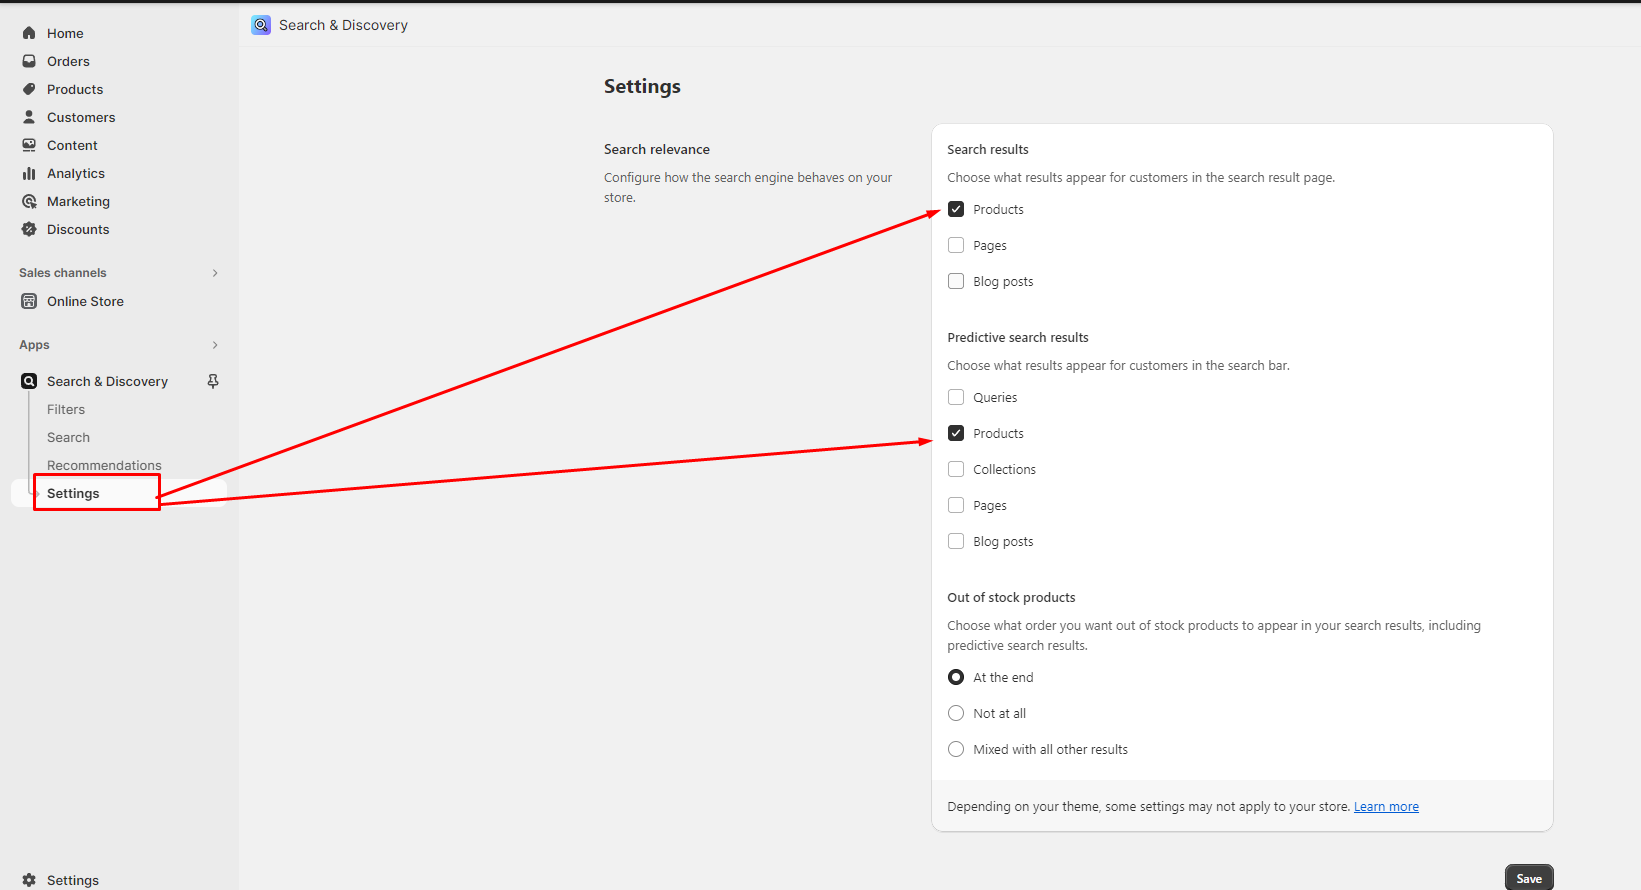This screenshot has height=890, width=1641.
Task: Open the Learn more link
Action: tap(1386, 807)
